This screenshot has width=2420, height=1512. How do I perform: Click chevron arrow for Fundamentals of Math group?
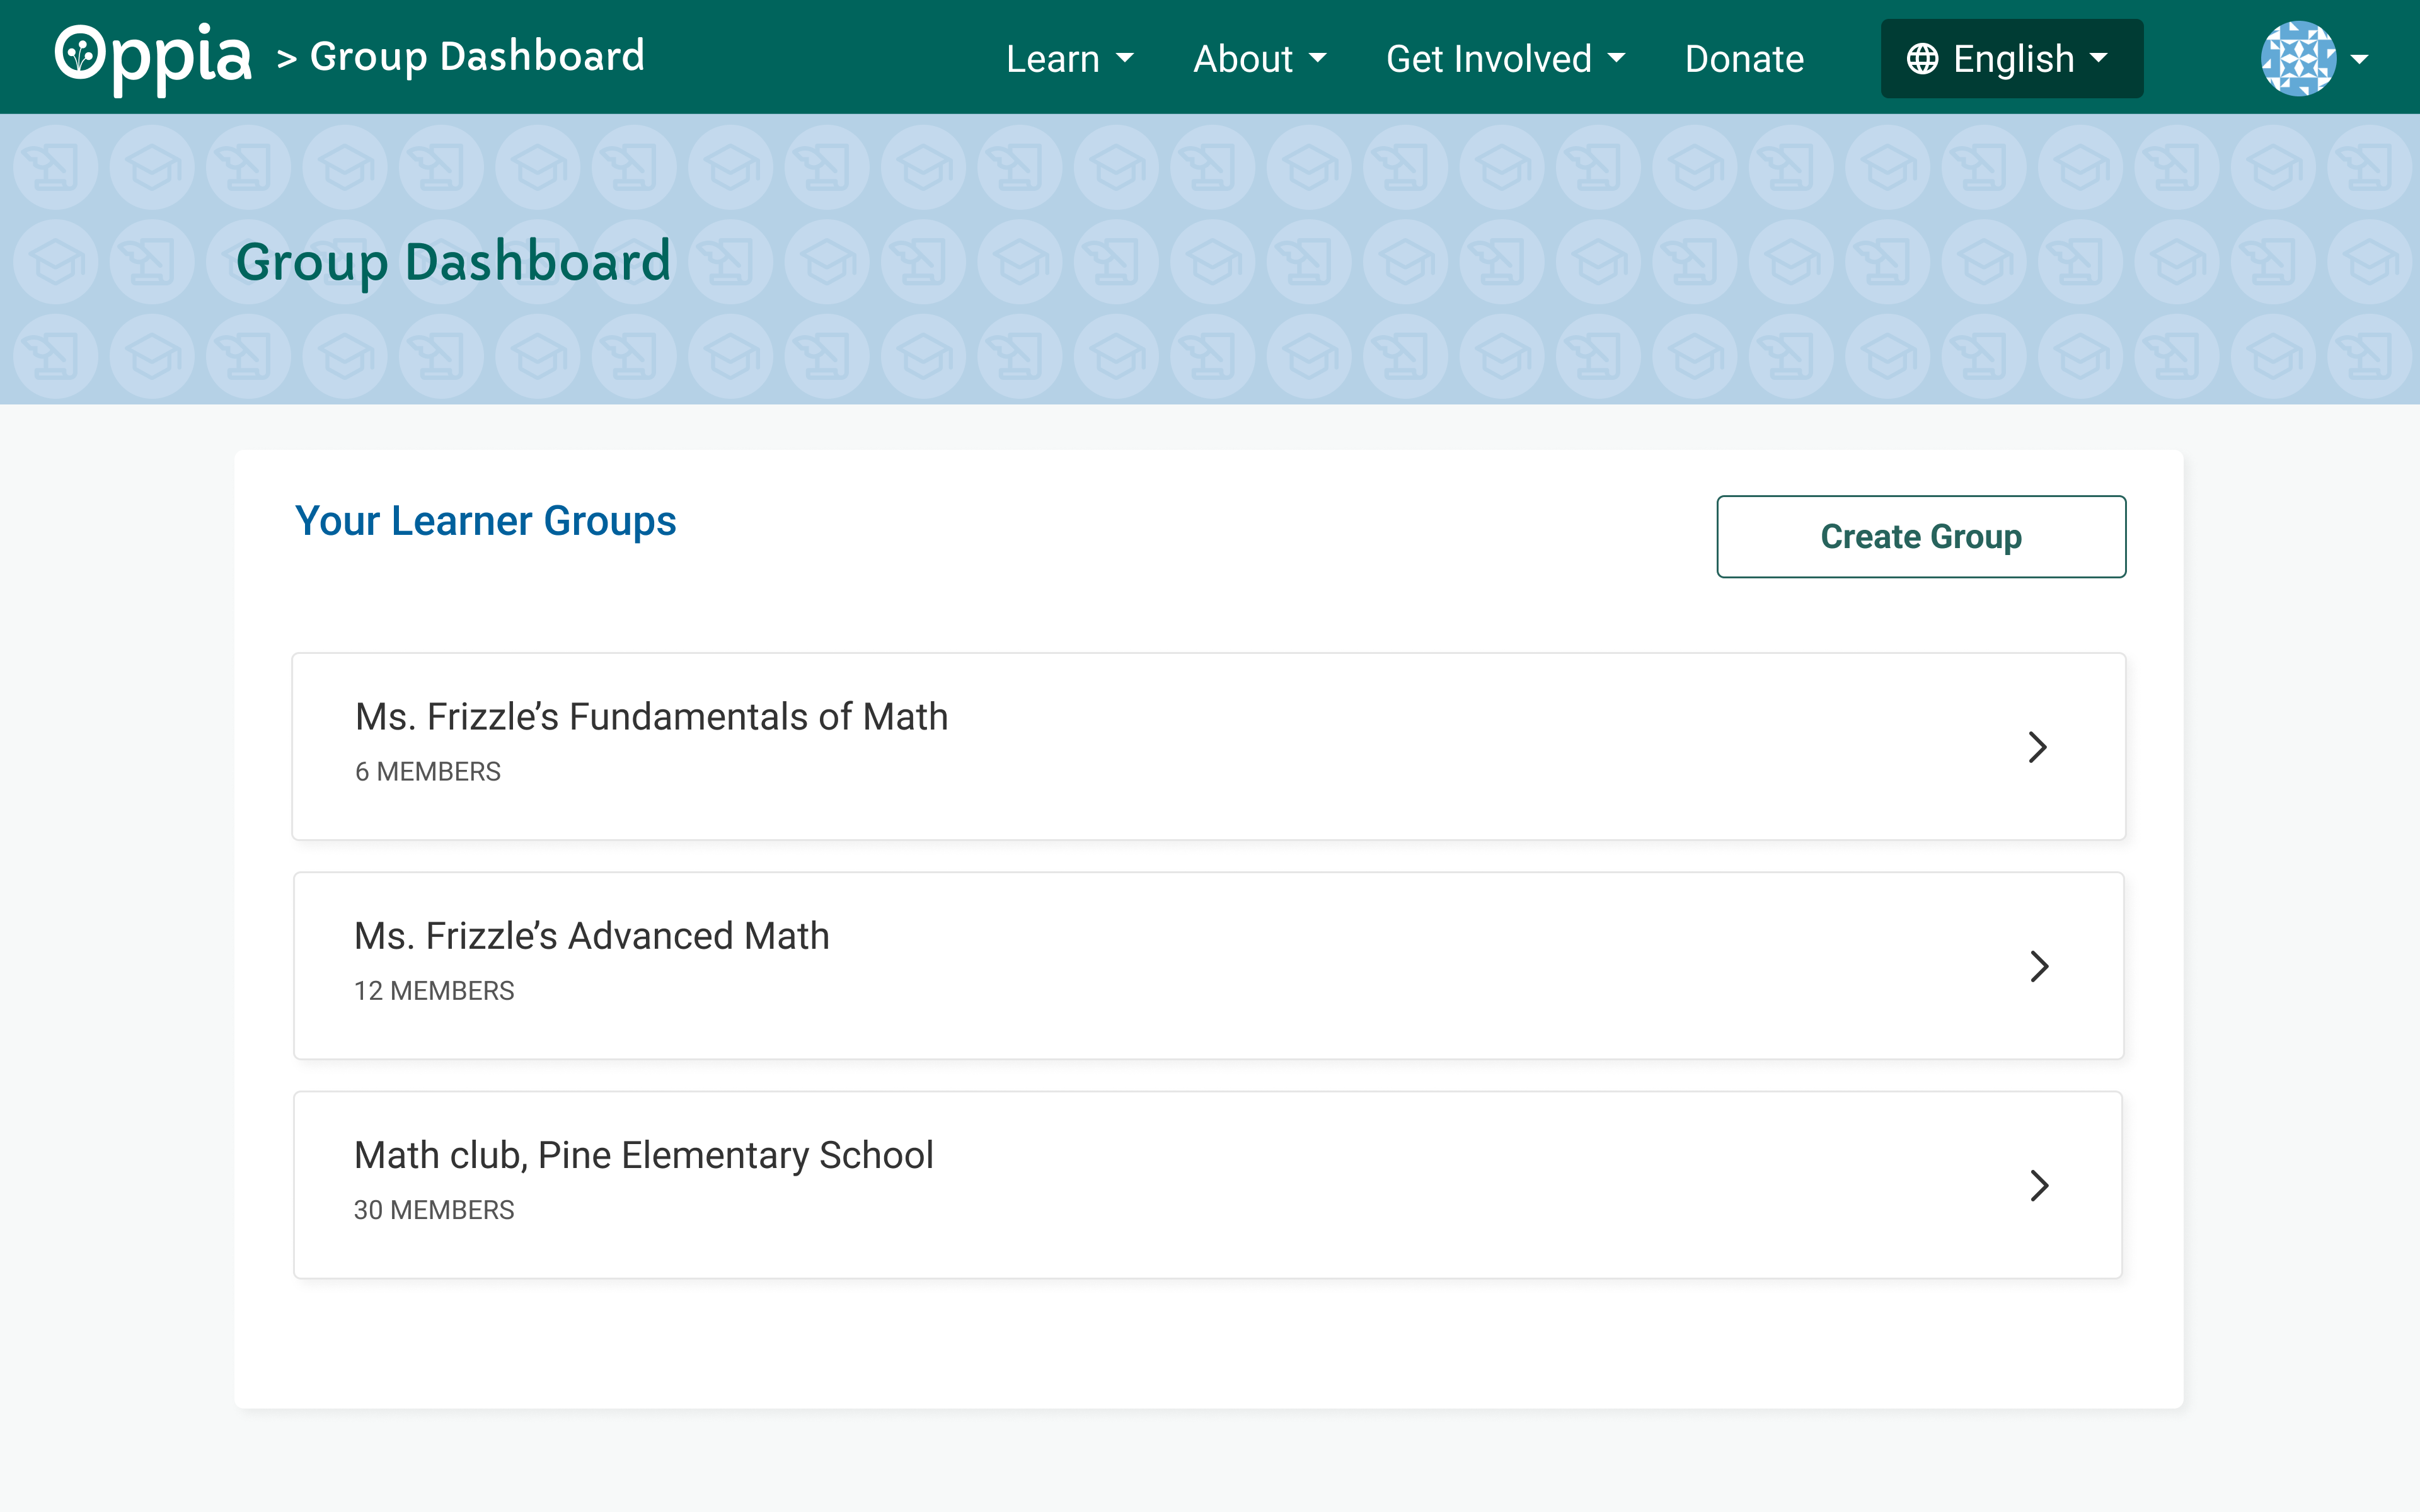[2037, 747]
